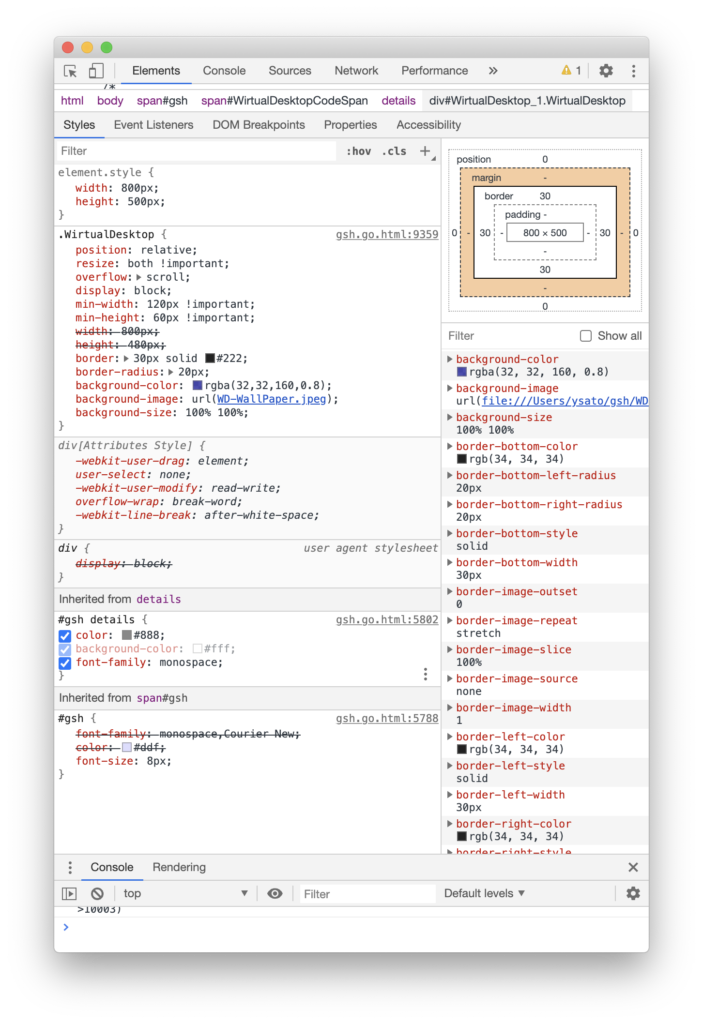Expand more DevTools tabs chevron
703x1024 pixels.
(x=493, y=71)
